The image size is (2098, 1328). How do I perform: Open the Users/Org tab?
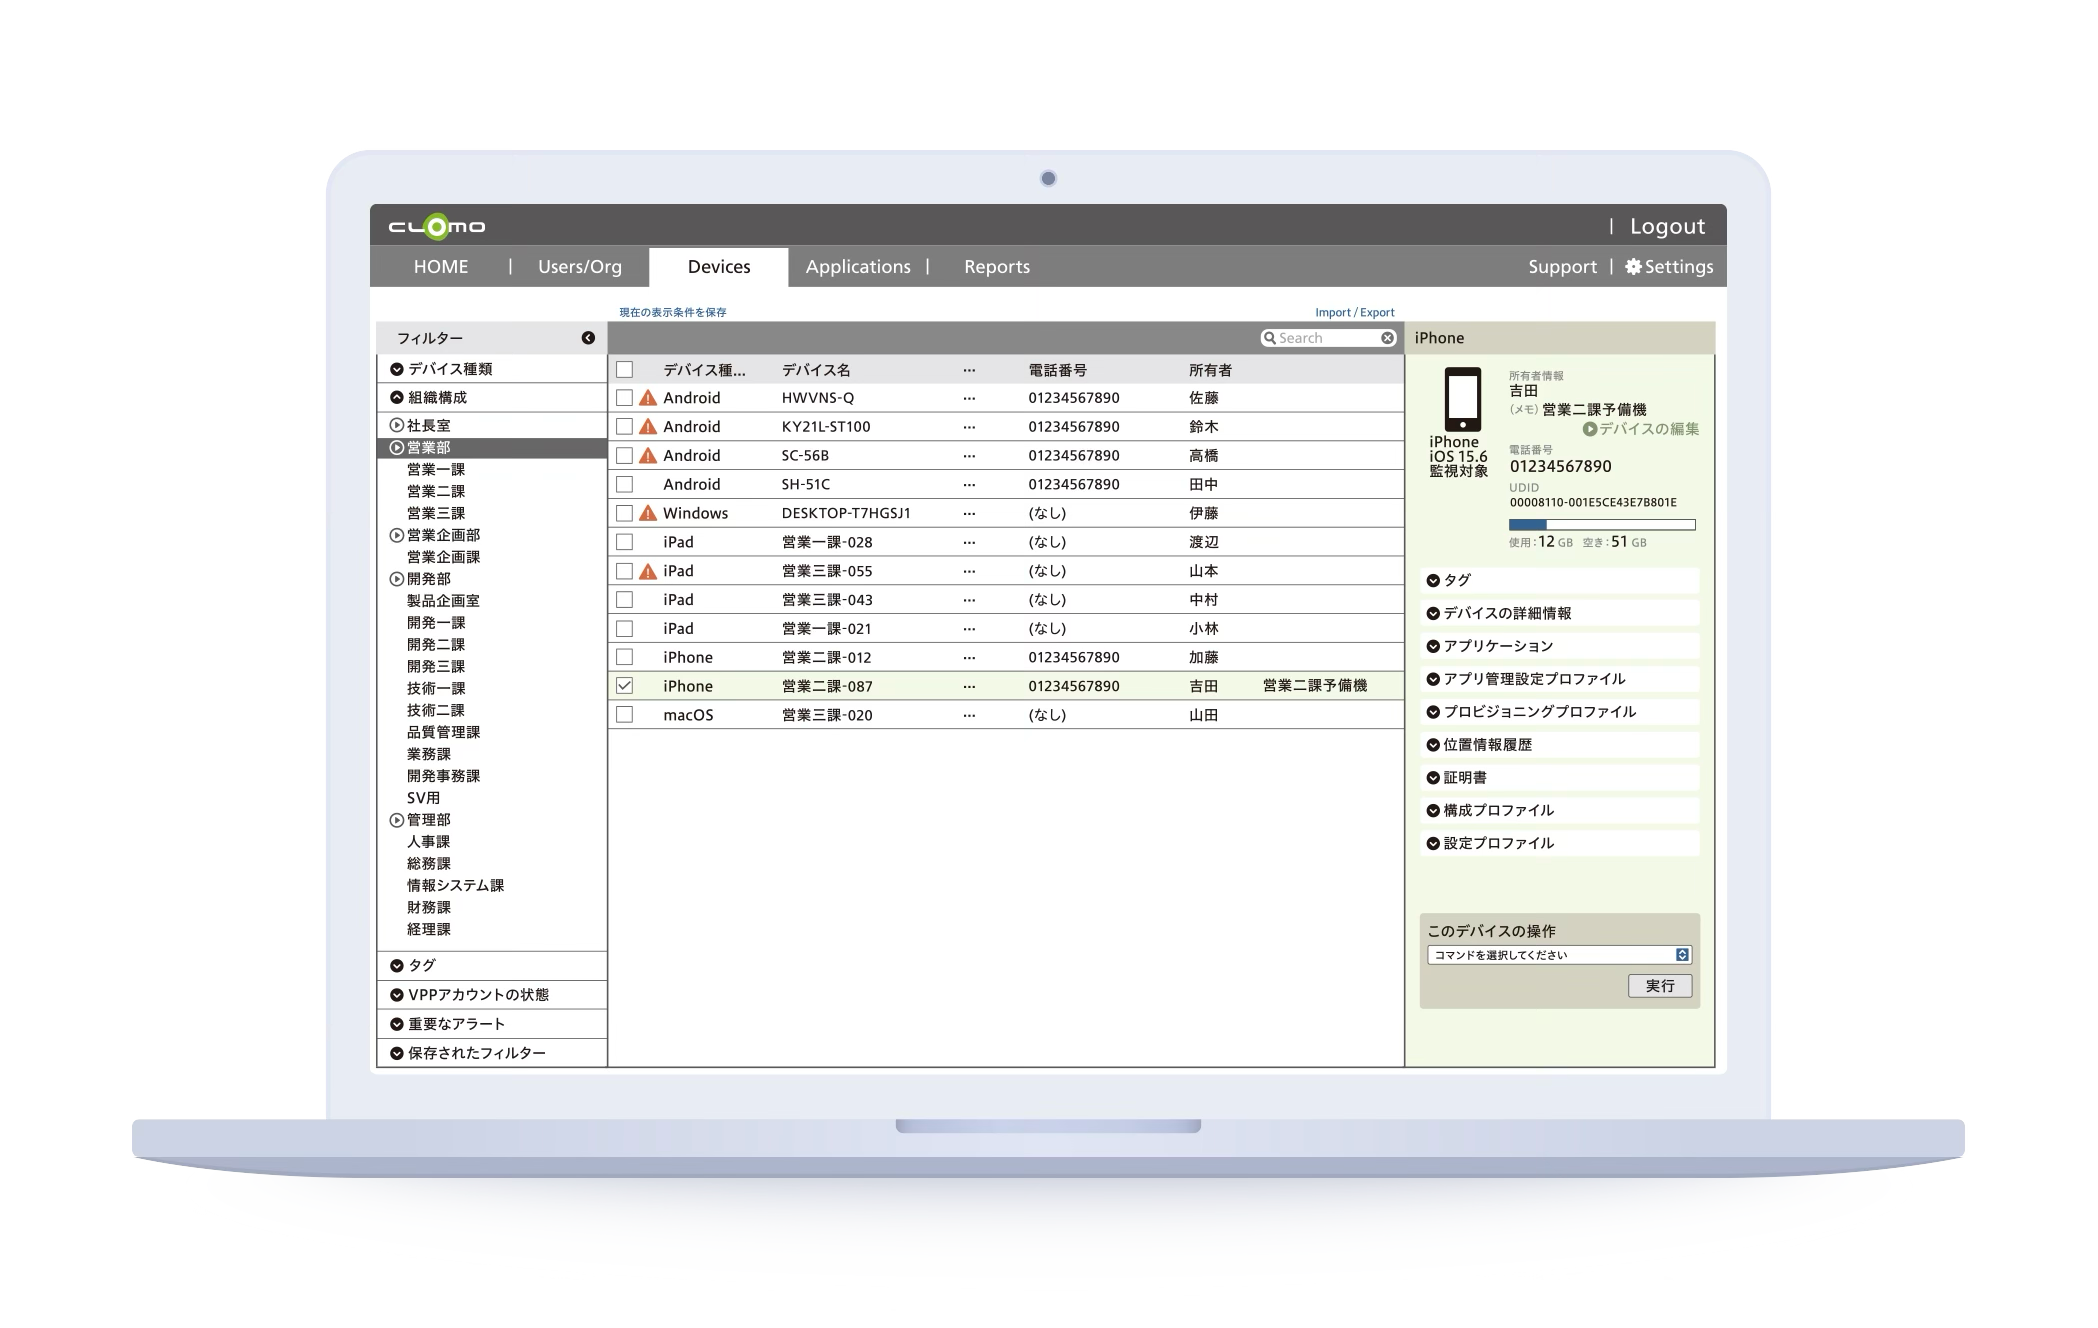click(x=580, y=267)
